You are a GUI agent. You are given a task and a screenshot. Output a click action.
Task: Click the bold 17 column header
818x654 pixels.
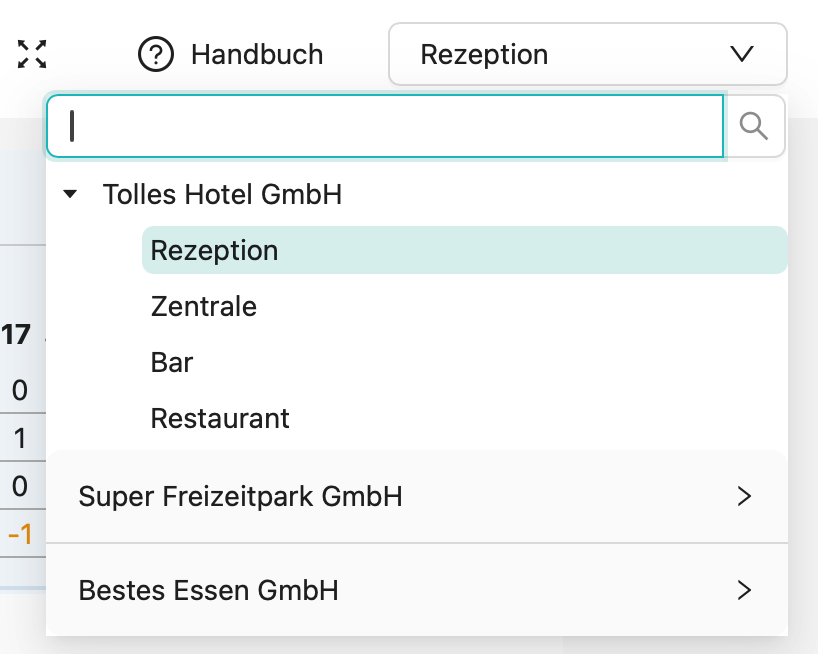click(x=16, y=334)
